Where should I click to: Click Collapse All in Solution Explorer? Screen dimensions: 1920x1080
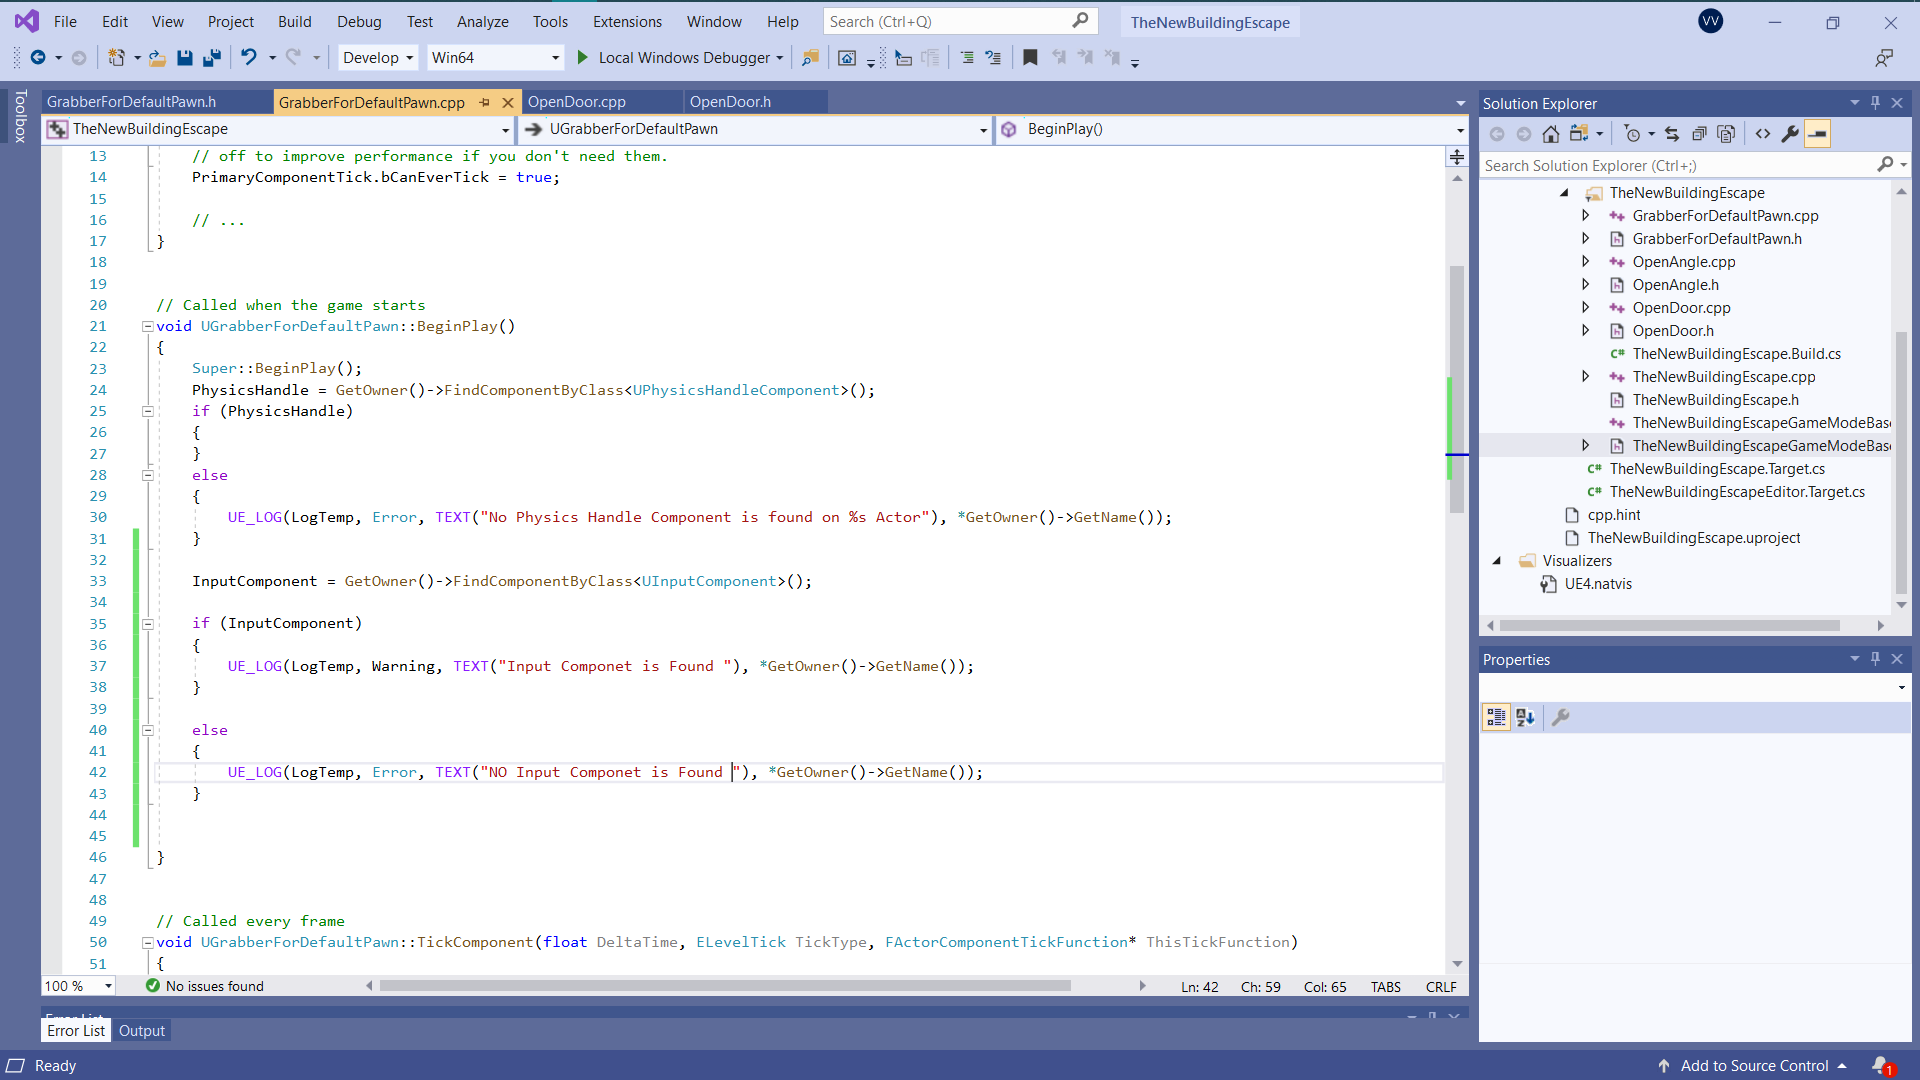1699,134
